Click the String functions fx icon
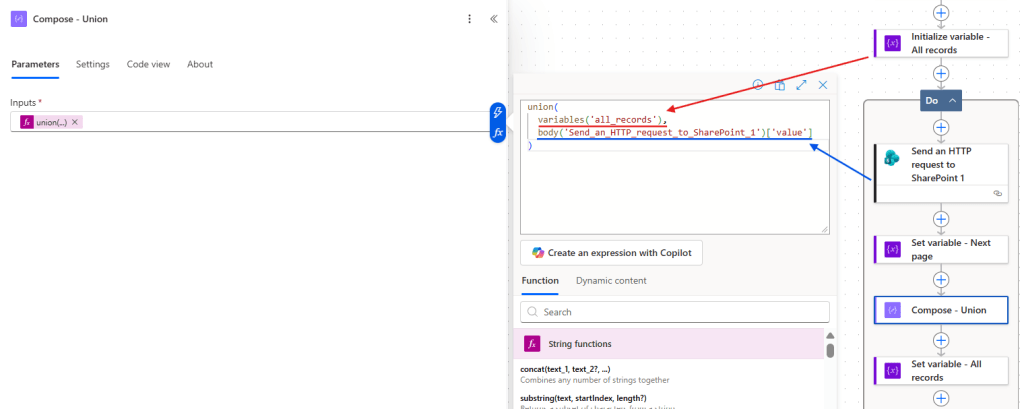The image size is (1022, 409). tap(533, 343)
